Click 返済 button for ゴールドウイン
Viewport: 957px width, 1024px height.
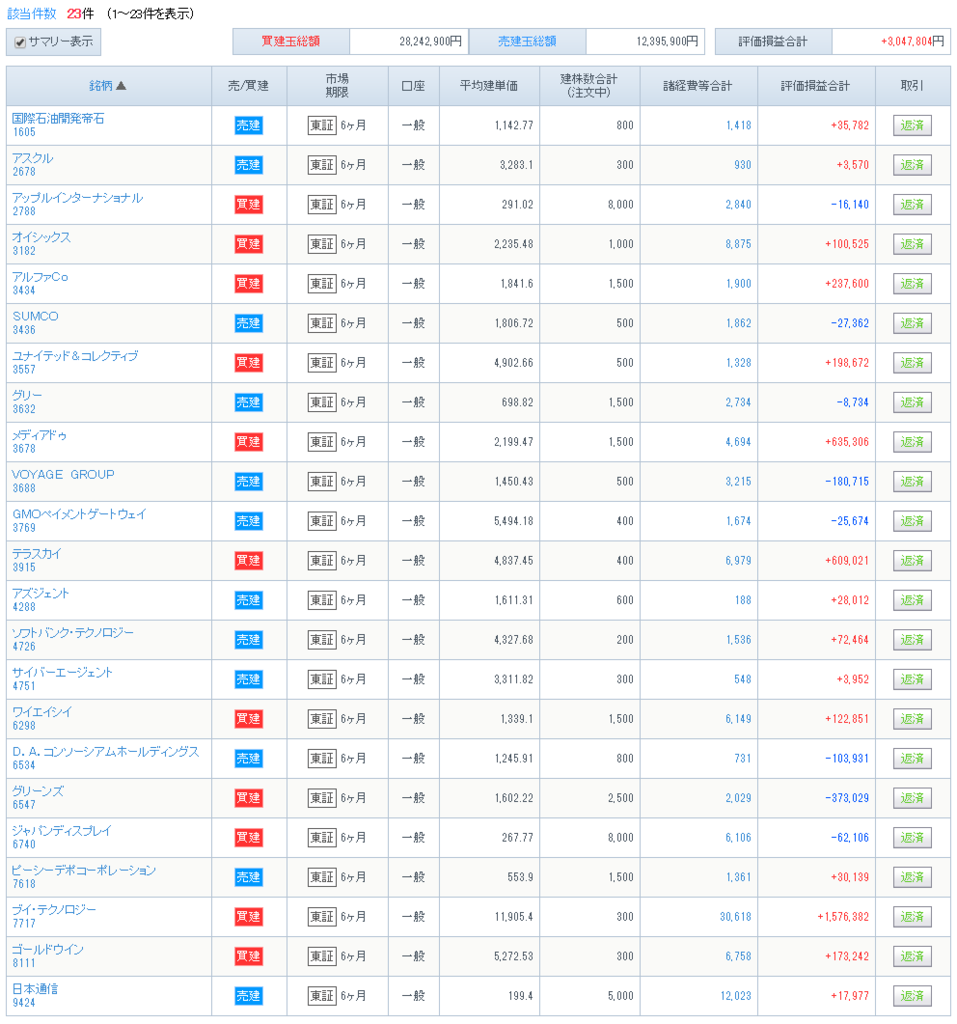click(912, 956)
